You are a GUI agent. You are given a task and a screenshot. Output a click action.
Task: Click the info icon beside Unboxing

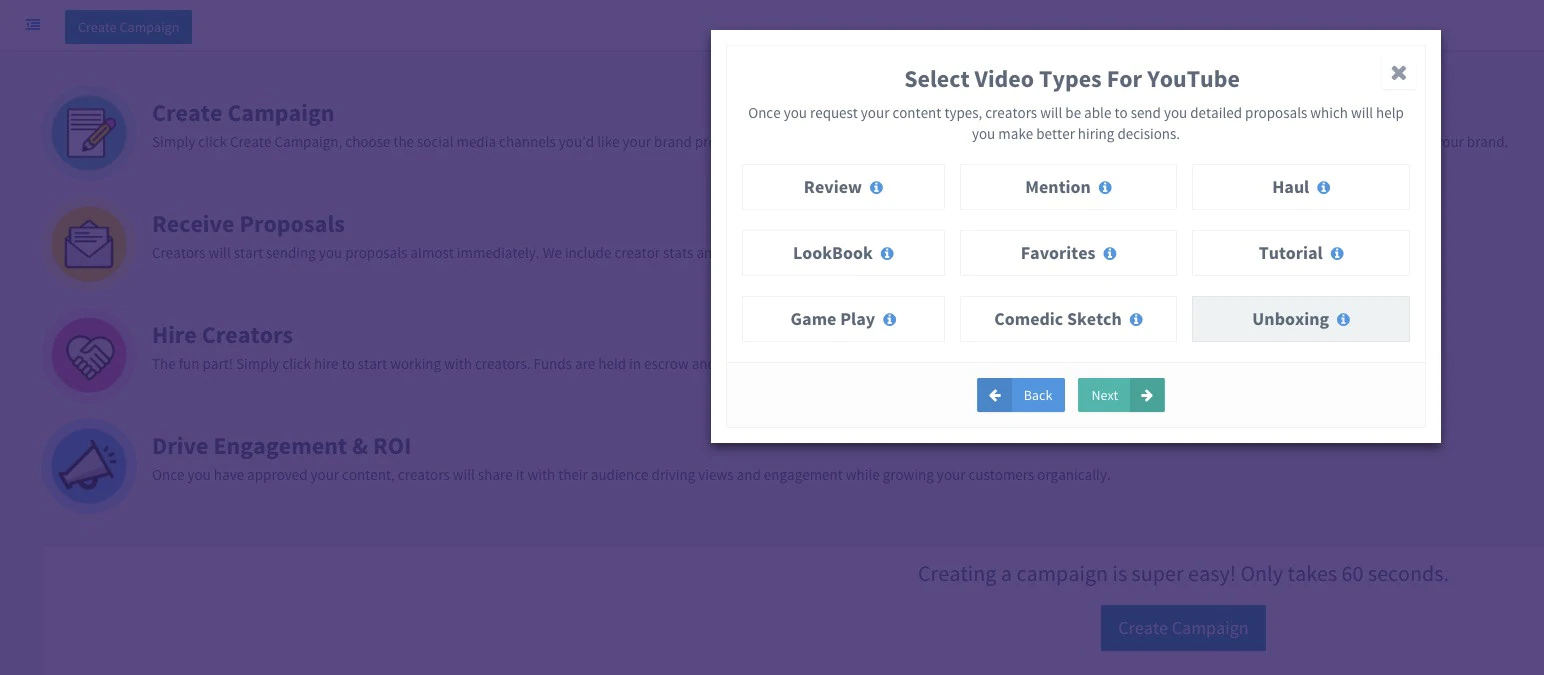tap(1343, 320)
